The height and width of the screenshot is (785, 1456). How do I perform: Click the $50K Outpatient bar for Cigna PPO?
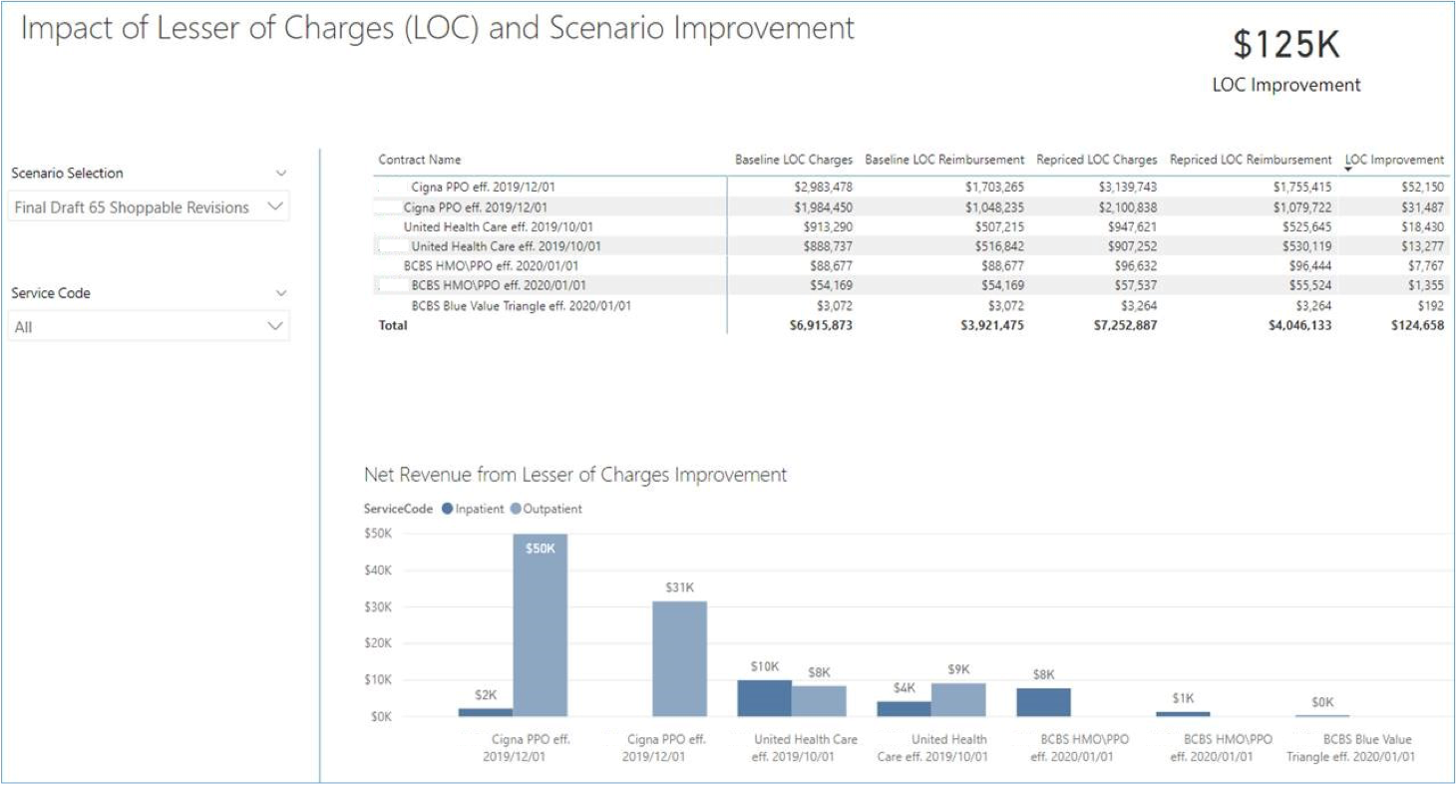540,625
